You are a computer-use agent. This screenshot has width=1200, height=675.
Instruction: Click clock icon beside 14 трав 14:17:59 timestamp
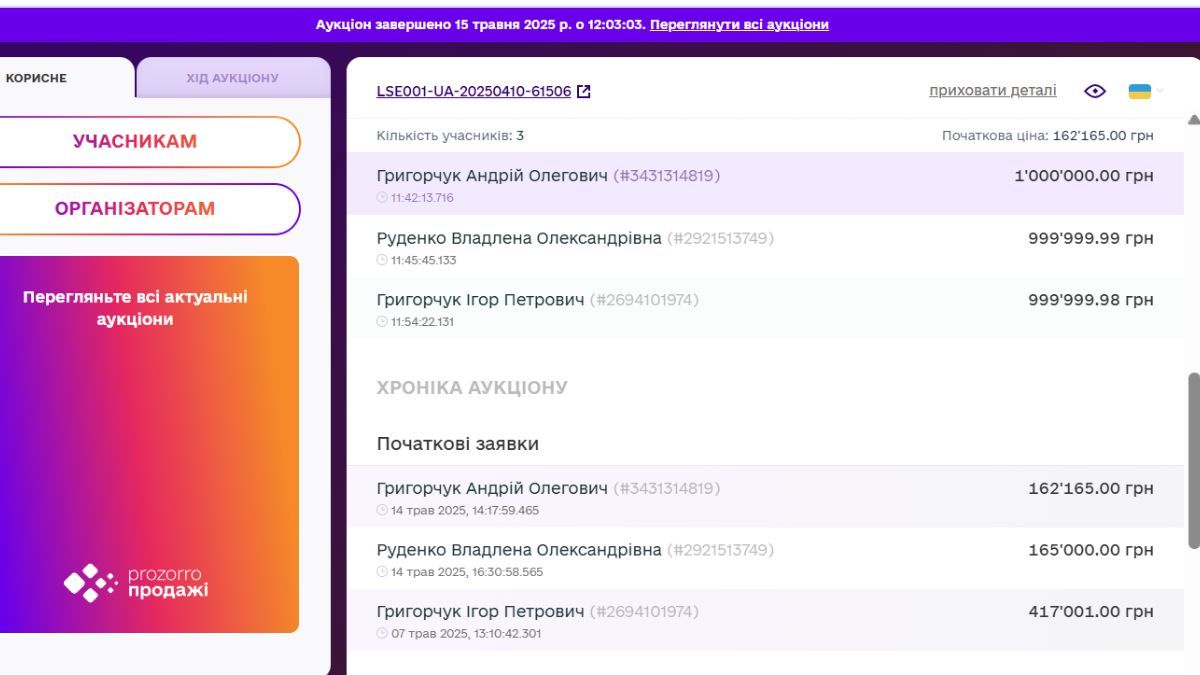coord(380,510)
